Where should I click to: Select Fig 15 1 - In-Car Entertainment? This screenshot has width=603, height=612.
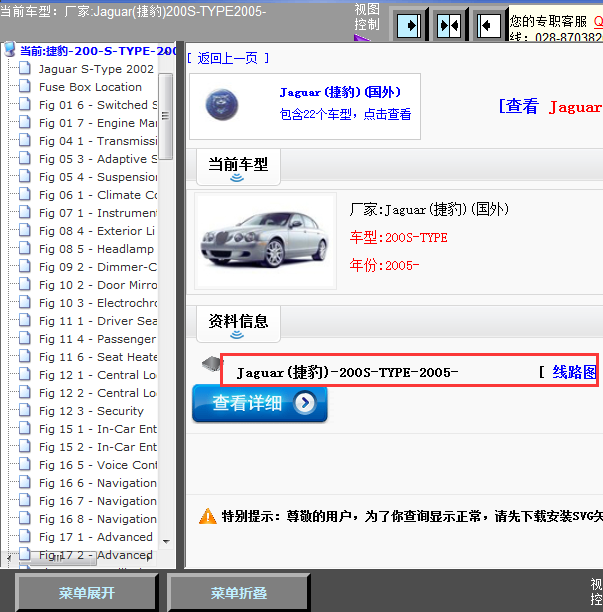pyautogui.click(x=98, y=429)
